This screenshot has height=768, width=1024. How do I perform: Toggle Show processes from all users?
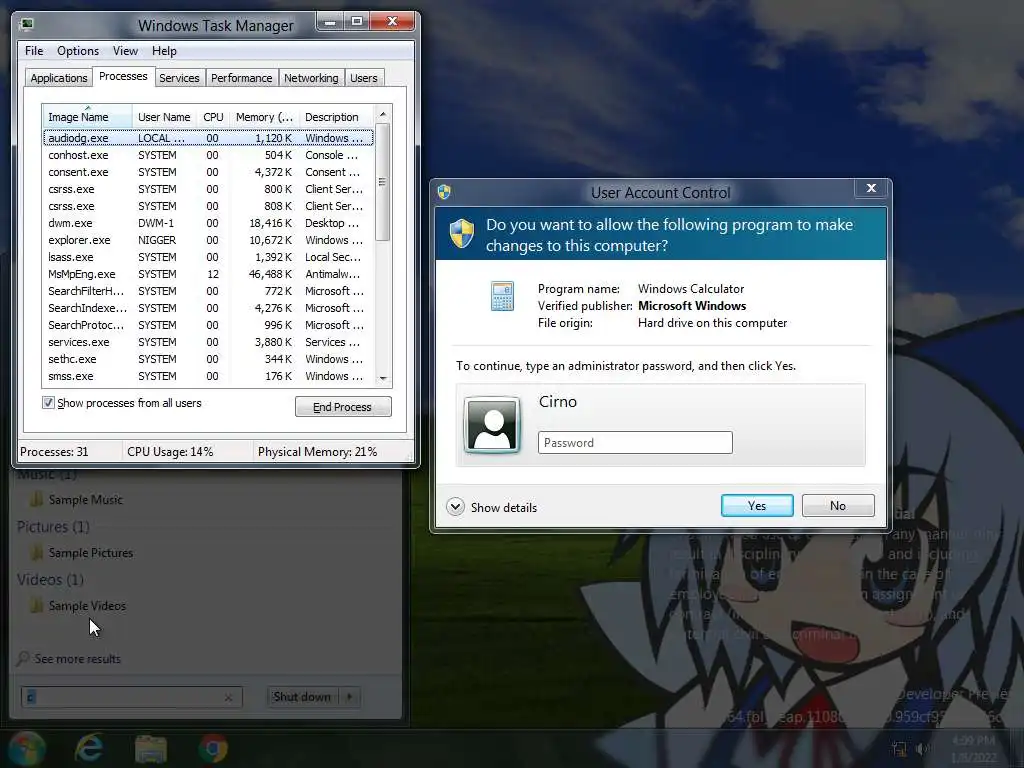click(48, 403)
